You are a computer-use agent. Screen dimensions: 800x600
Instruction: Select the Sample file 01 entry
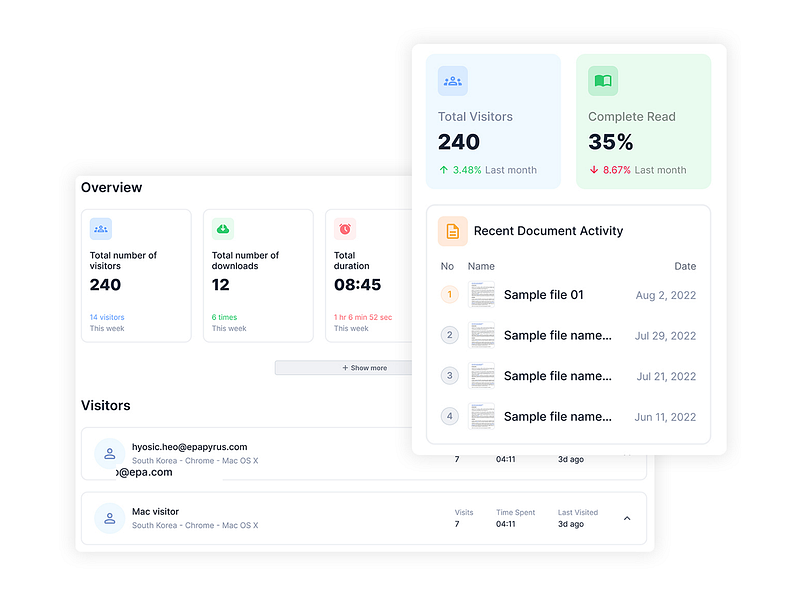click(x=546, y=294)
